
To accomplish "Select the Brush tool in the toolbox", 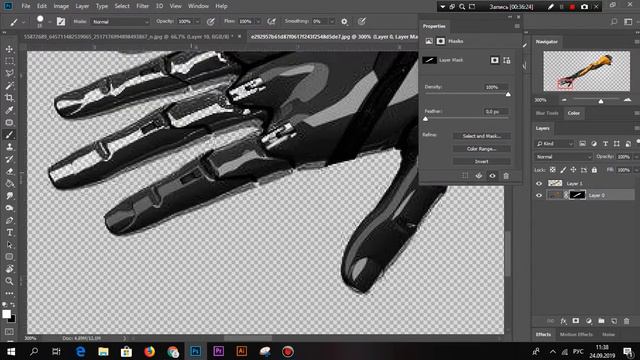I will point(9,135).
